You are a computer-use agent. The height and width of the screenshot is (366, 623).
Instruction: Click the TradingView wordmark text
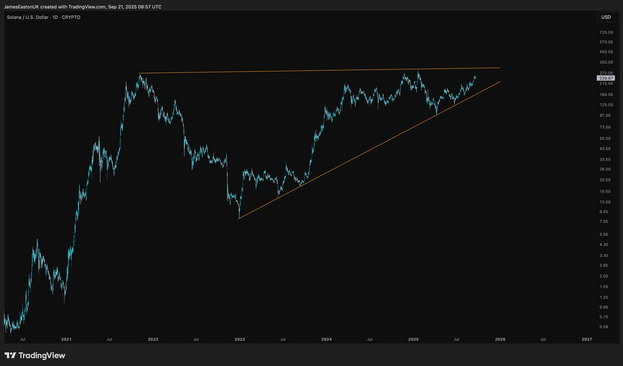[x=42, y=355]
